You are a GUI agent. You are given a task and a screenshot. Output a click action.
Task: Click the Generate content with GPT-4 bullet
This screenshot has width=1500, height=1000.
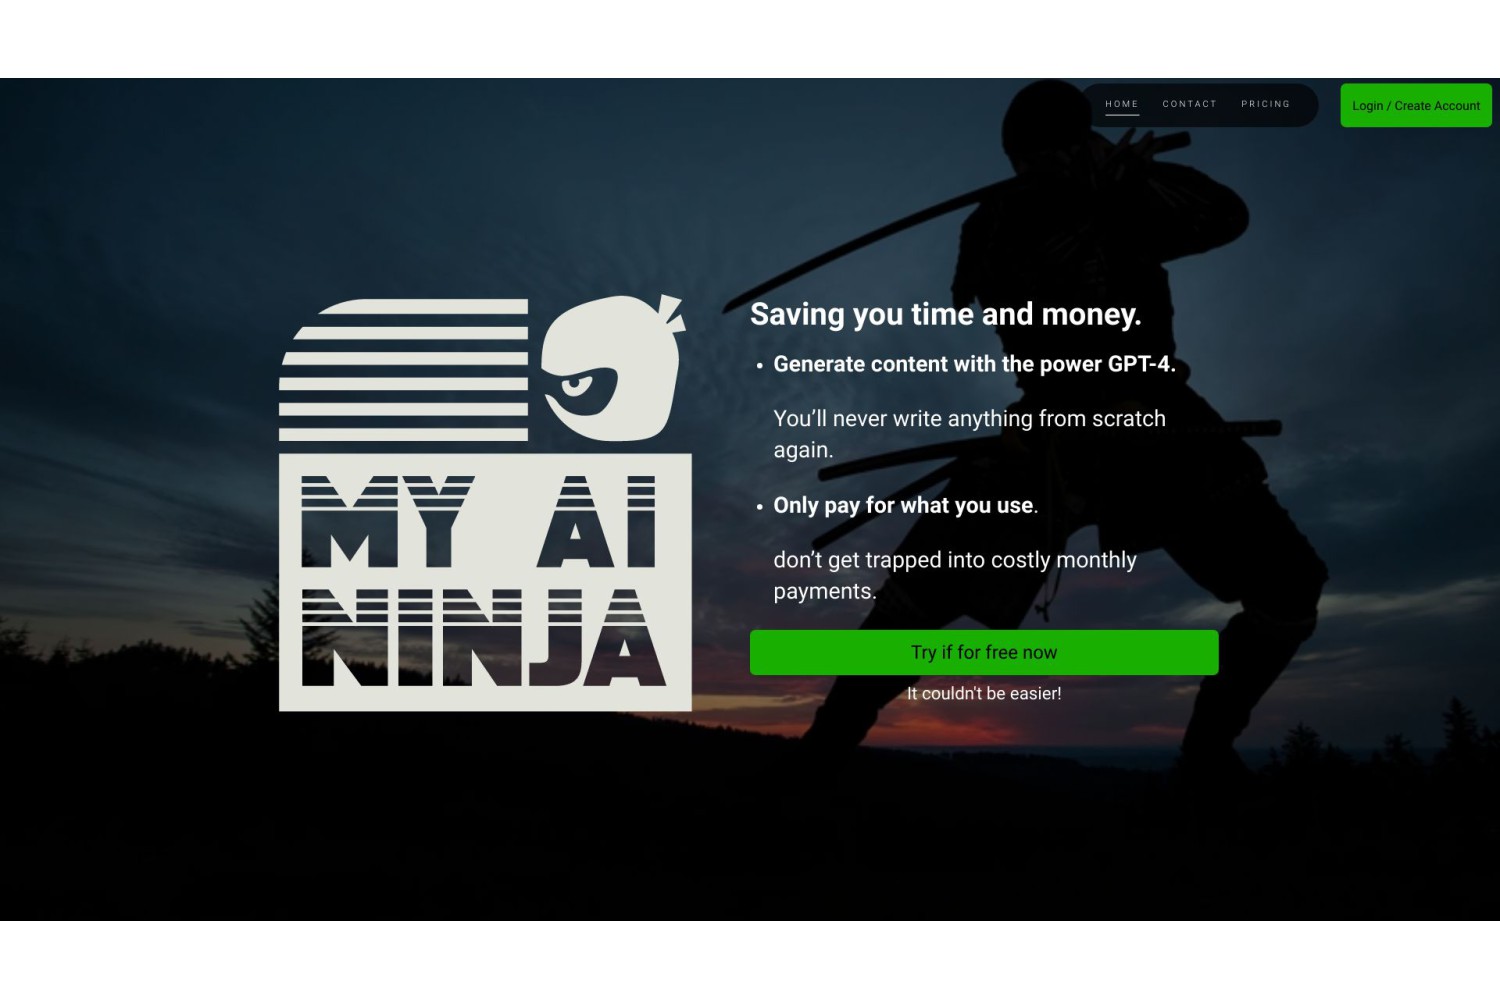(974, 364)
